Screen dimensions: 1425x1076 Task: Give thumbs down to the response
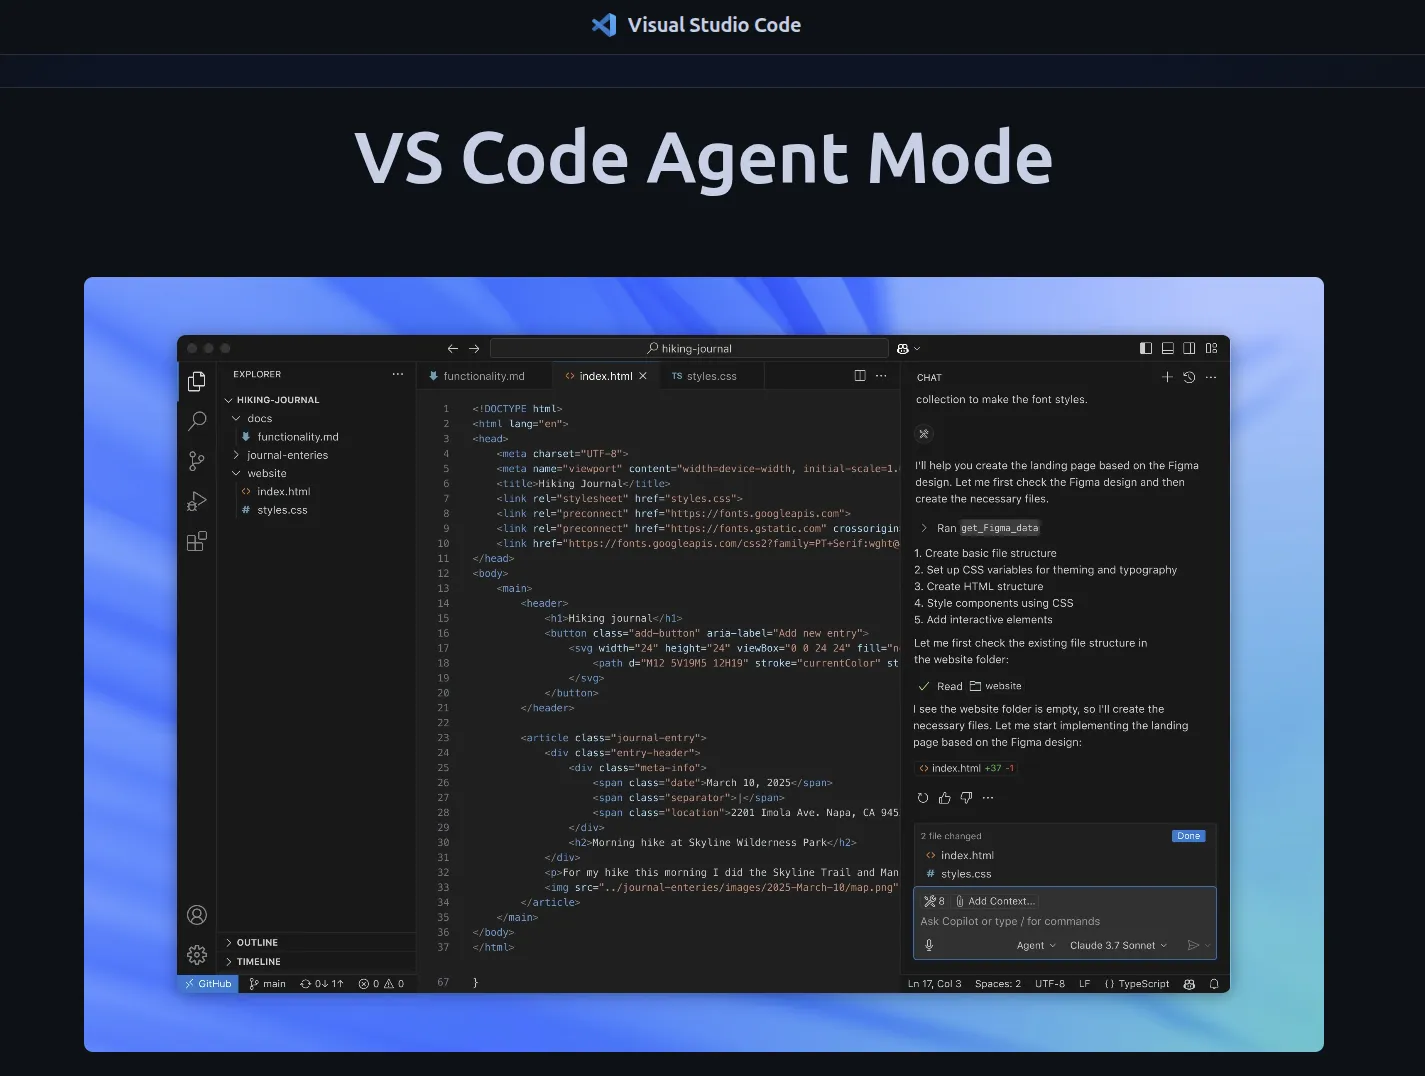tap(966, 798)
